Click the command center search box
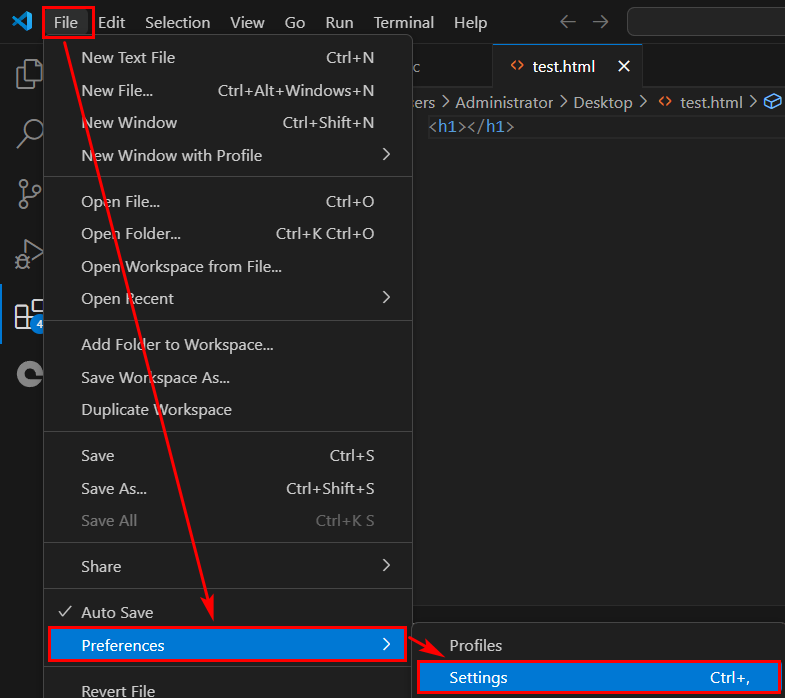The width and height of the screenshot is (785, 698). point(705,21)
